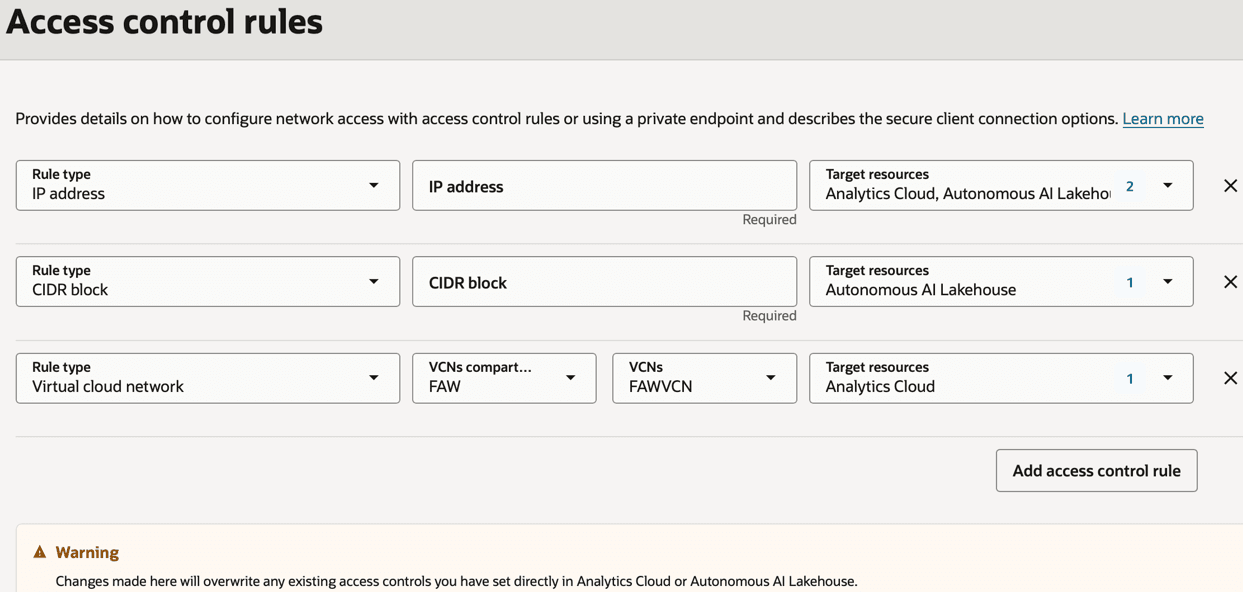Open Target resources dropdown showing Autonomous AI Lakehouse
The height and width of the screenshot is (592, 1243).
[1001, 281]
